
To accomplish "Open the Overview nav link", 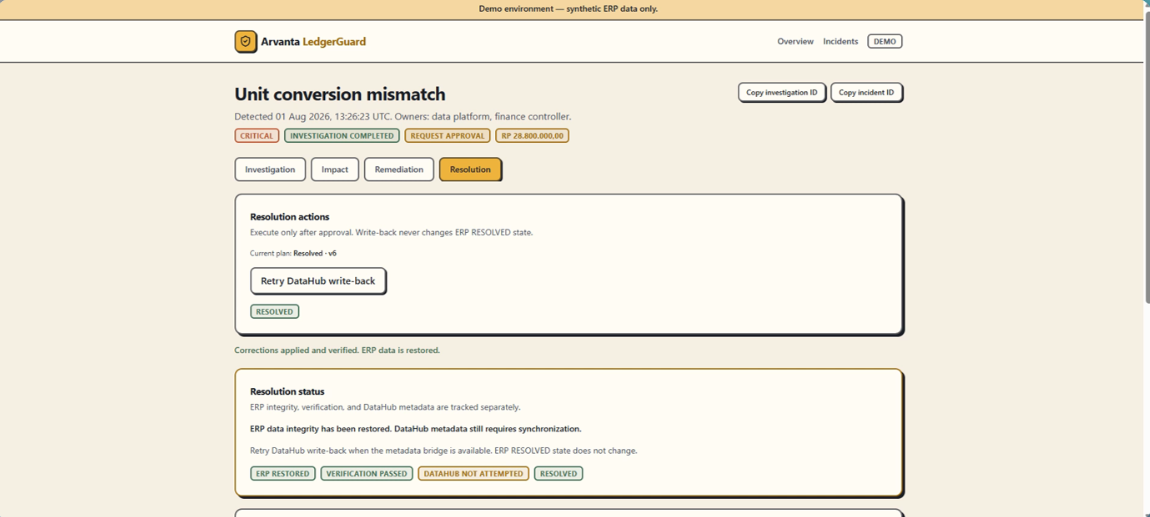I will click(x=795, y=42).
